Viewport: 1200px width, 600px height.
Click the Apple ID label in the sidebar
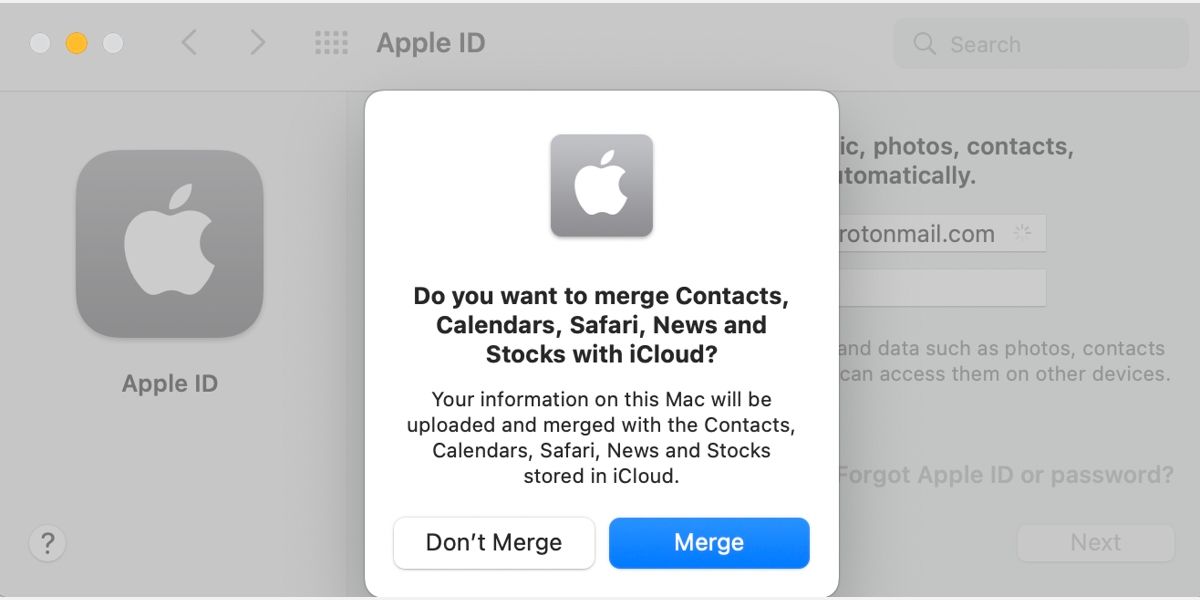click(169, 383)
